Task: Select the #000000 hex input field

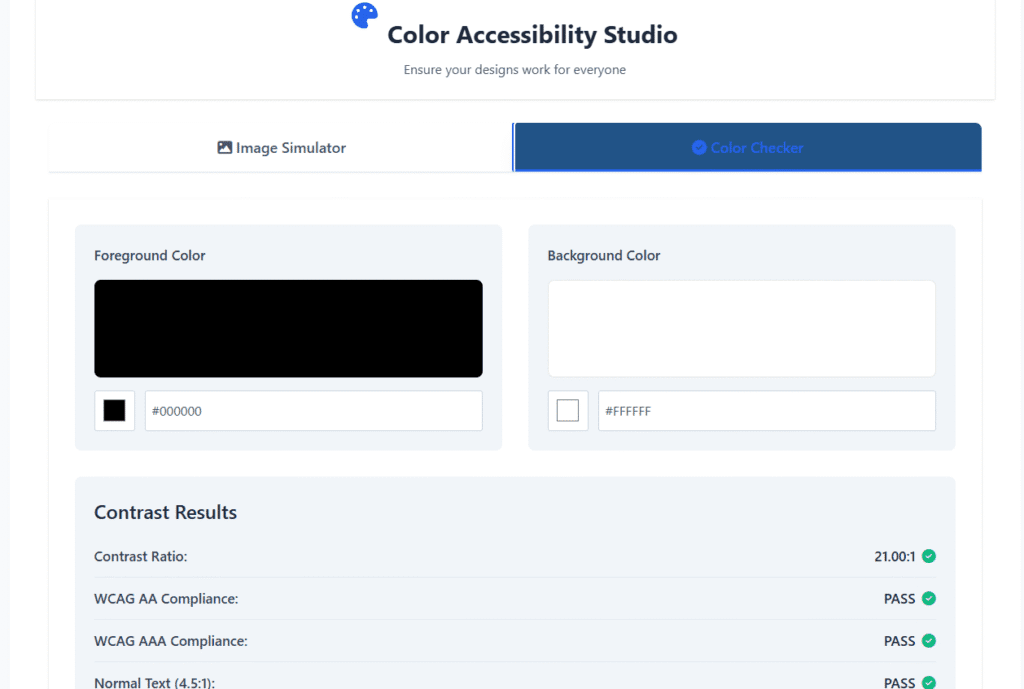Action: [x=313, y=410]
